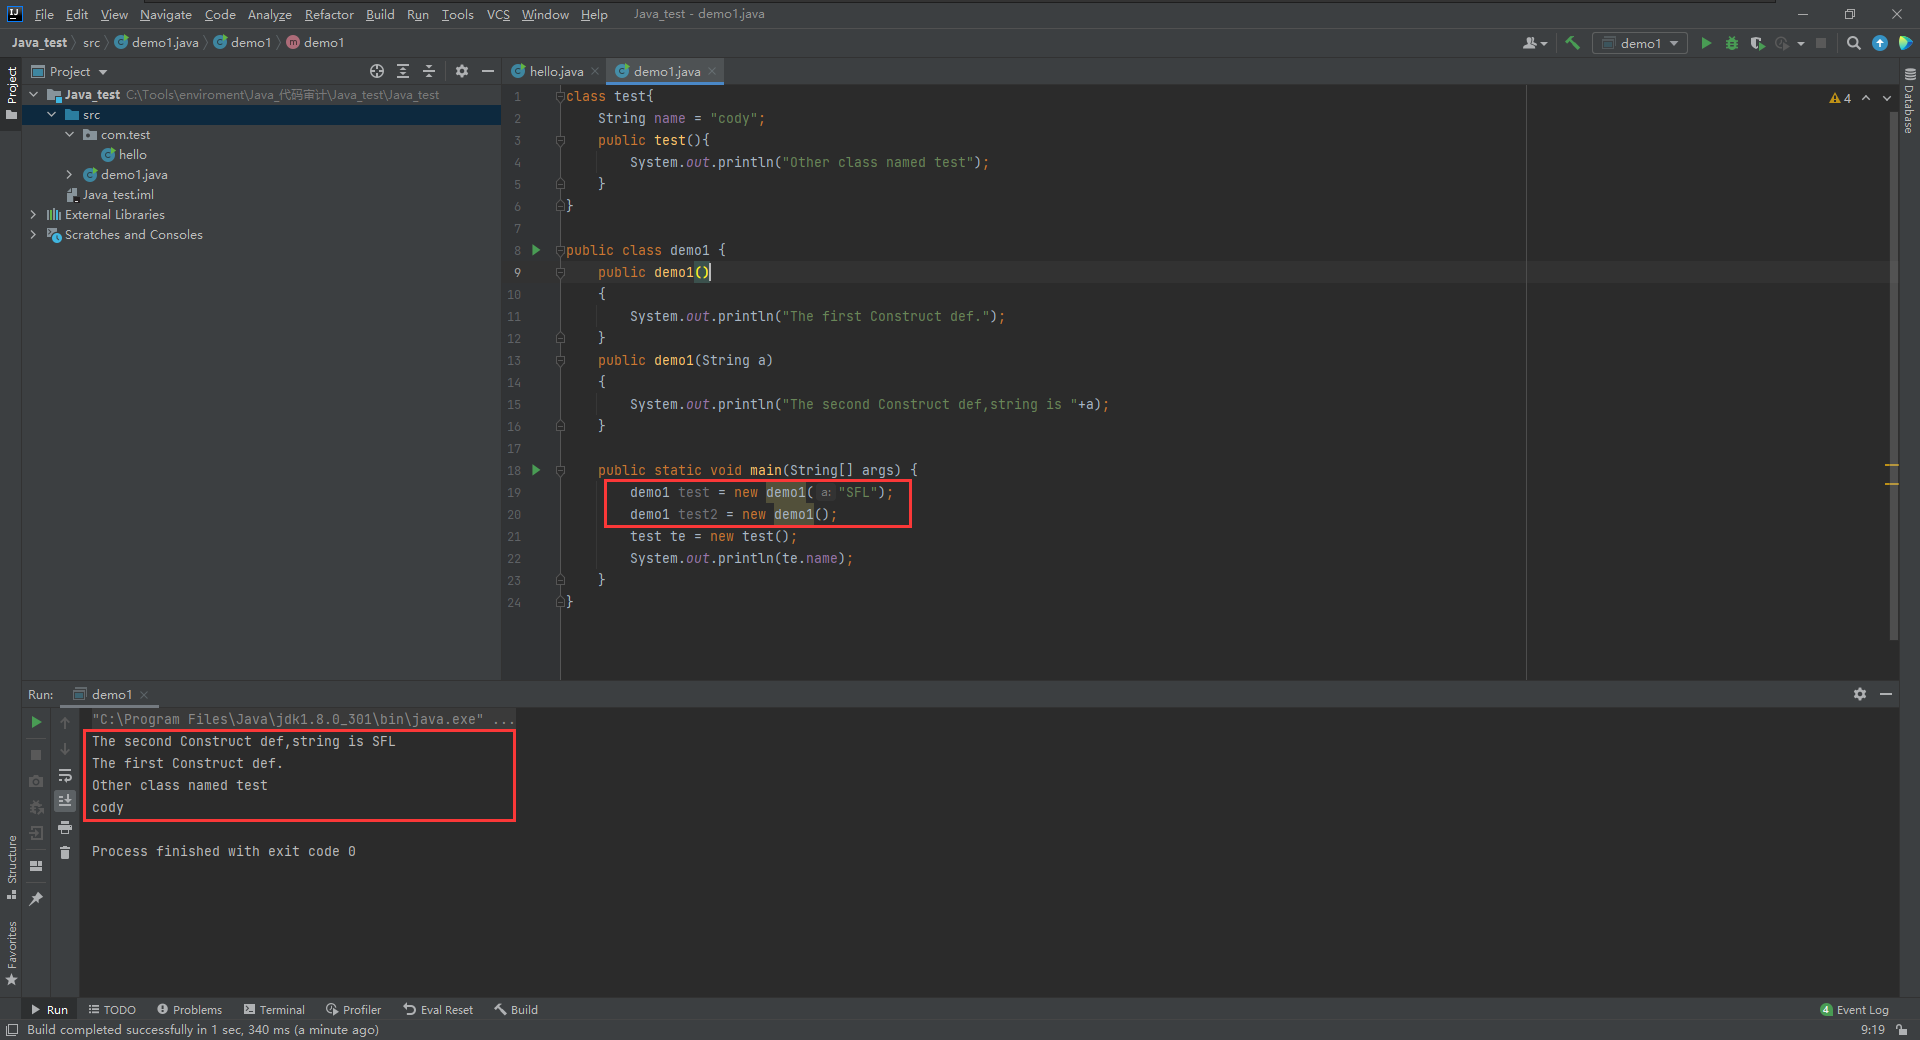The width and height of the screenshot is (1920, 1040).
Task: Click the Eval Reset tool button
Action: point(438,1010)
